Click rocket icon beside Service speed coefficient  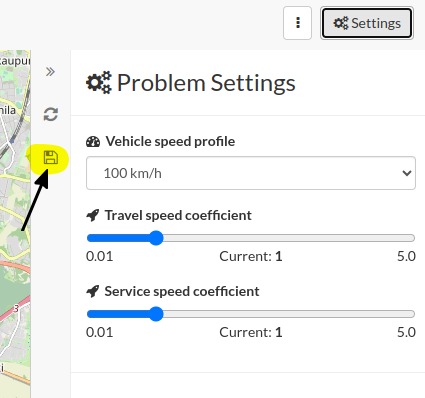coord(93,291)
